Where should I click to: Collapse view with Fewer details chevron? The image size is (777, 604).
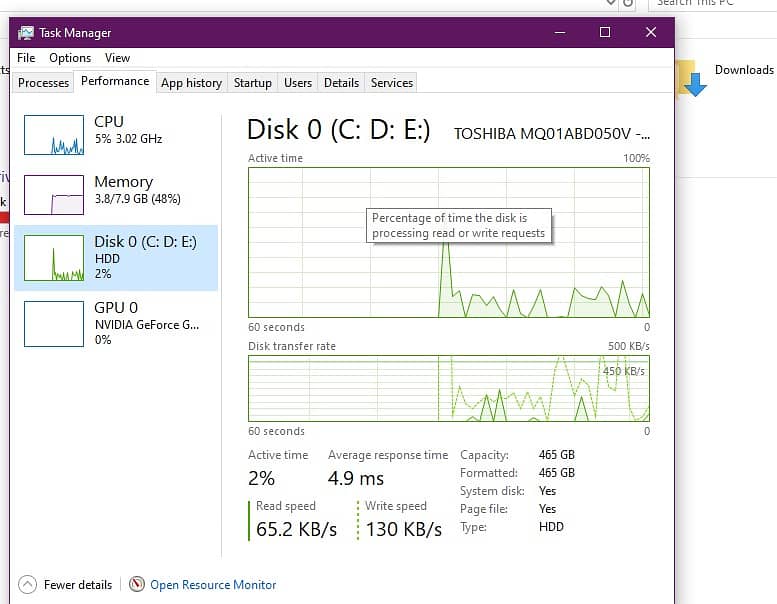click(28, 585)
